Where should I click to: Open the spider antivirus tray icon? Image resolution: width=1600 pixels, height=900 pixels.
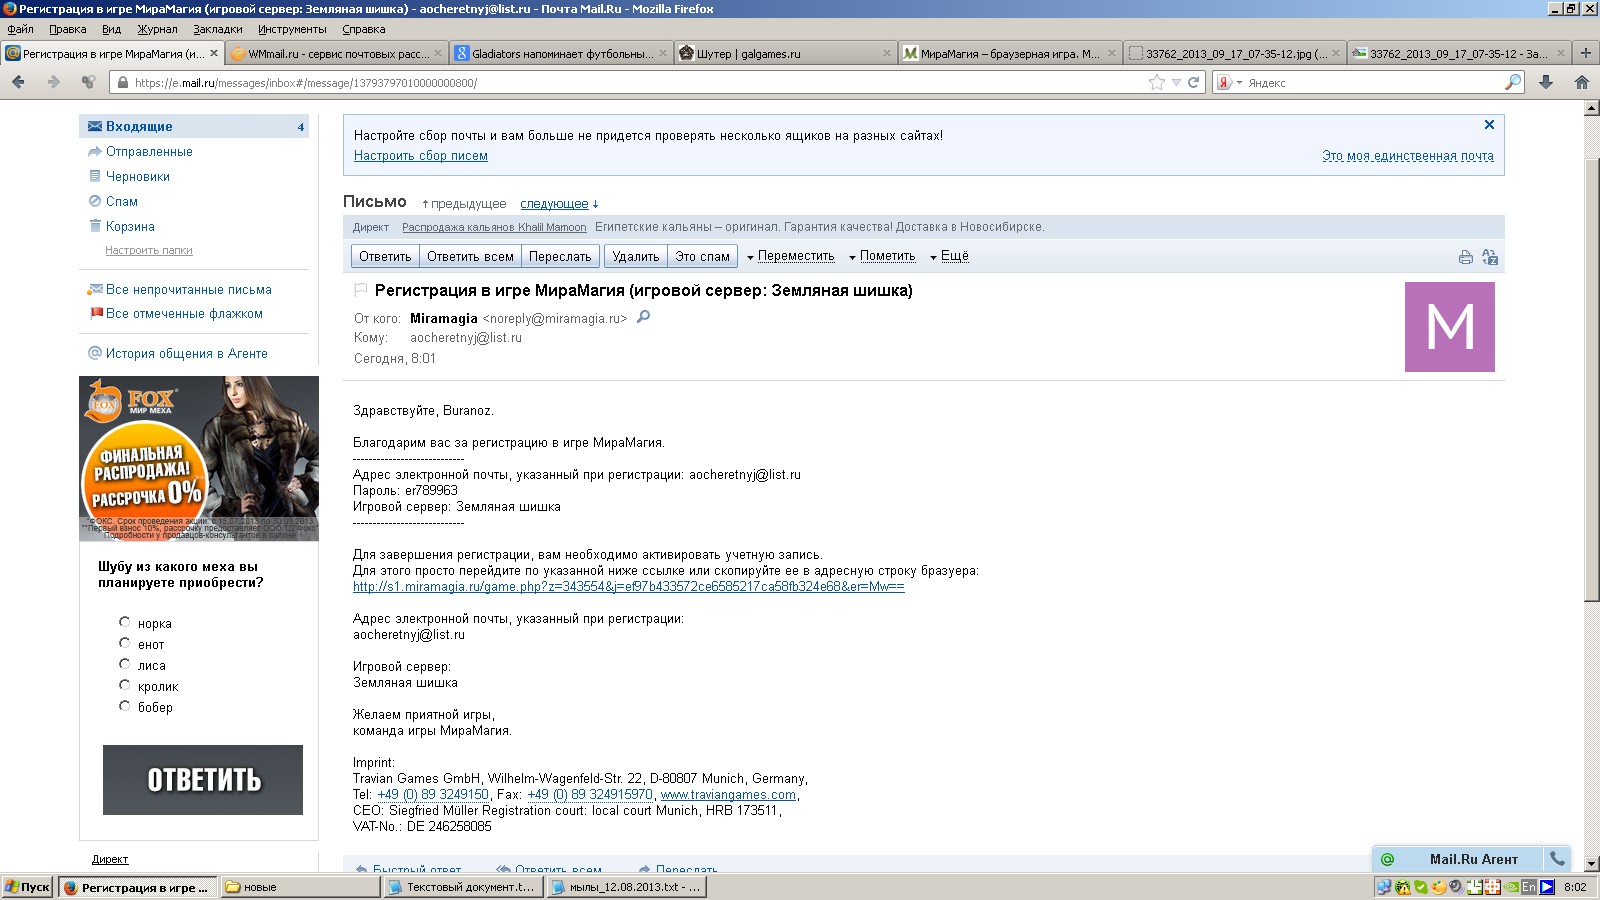(1402, 886)
